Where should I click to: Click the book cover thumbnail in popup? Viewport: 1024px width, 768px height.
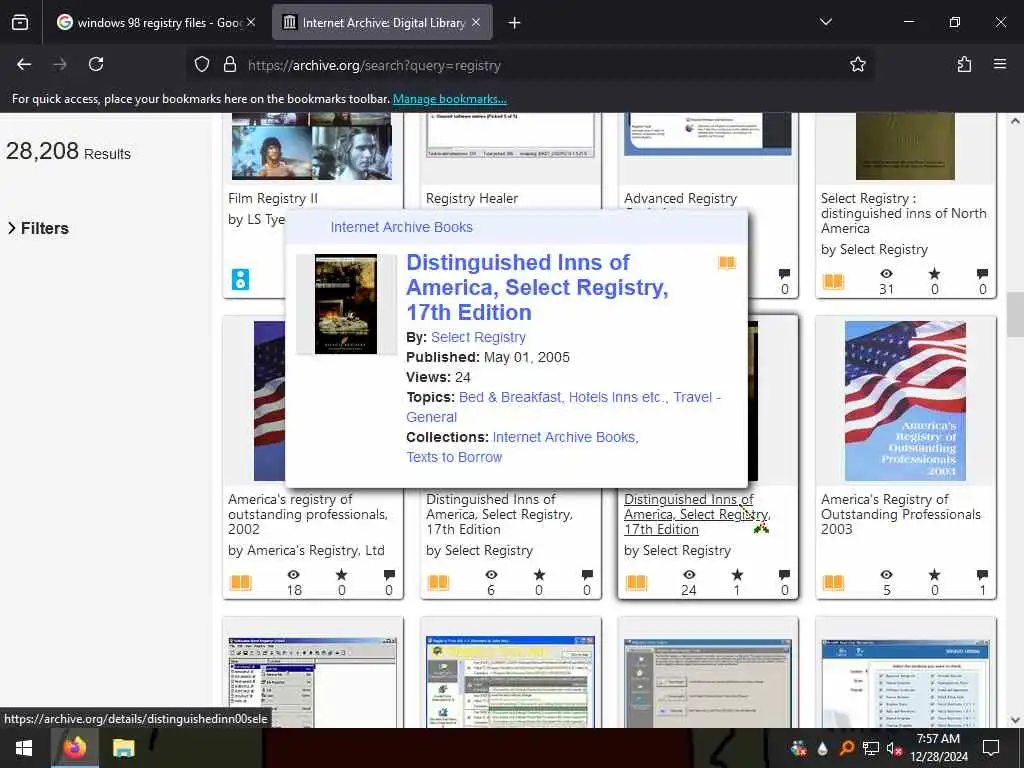345,304
